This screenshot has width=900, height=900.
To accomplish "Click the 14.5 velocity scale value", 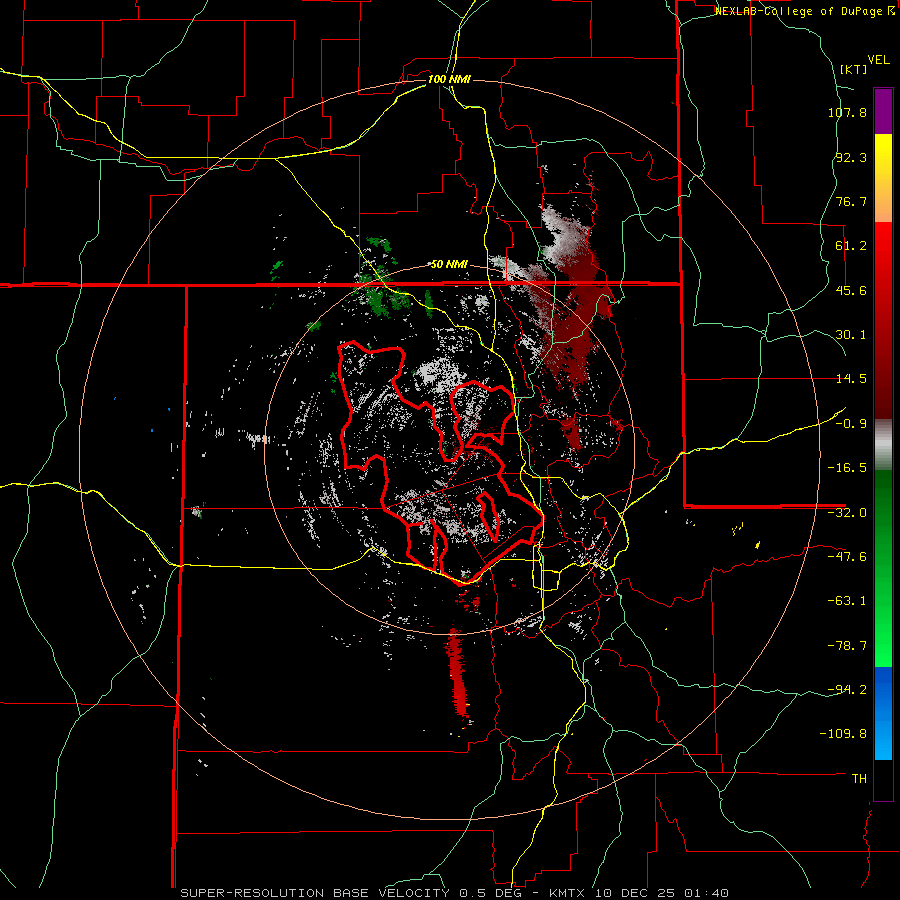I will [851, 379].
